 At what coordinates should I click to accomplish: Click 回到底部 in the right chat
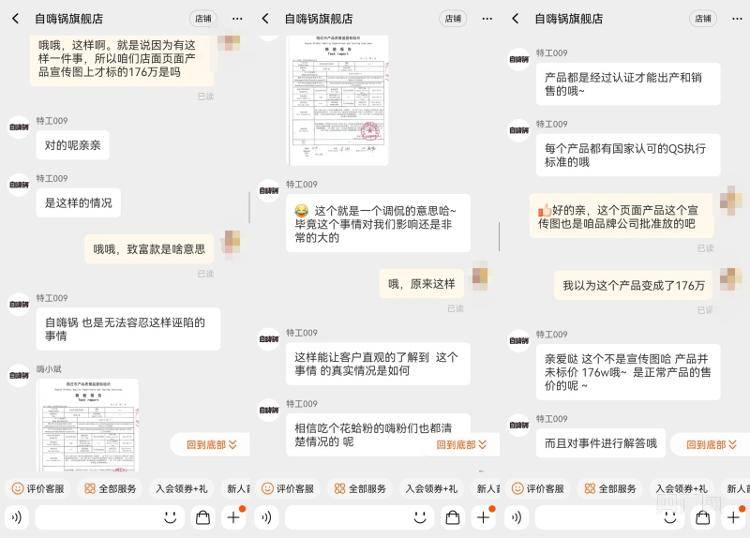pos(711,445)
